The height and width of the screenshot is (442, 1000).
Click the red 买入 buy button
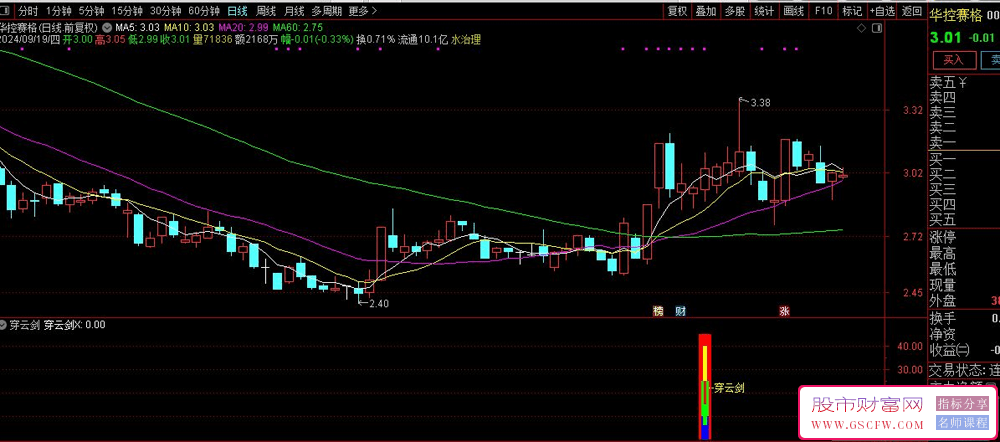click(954, 60)
